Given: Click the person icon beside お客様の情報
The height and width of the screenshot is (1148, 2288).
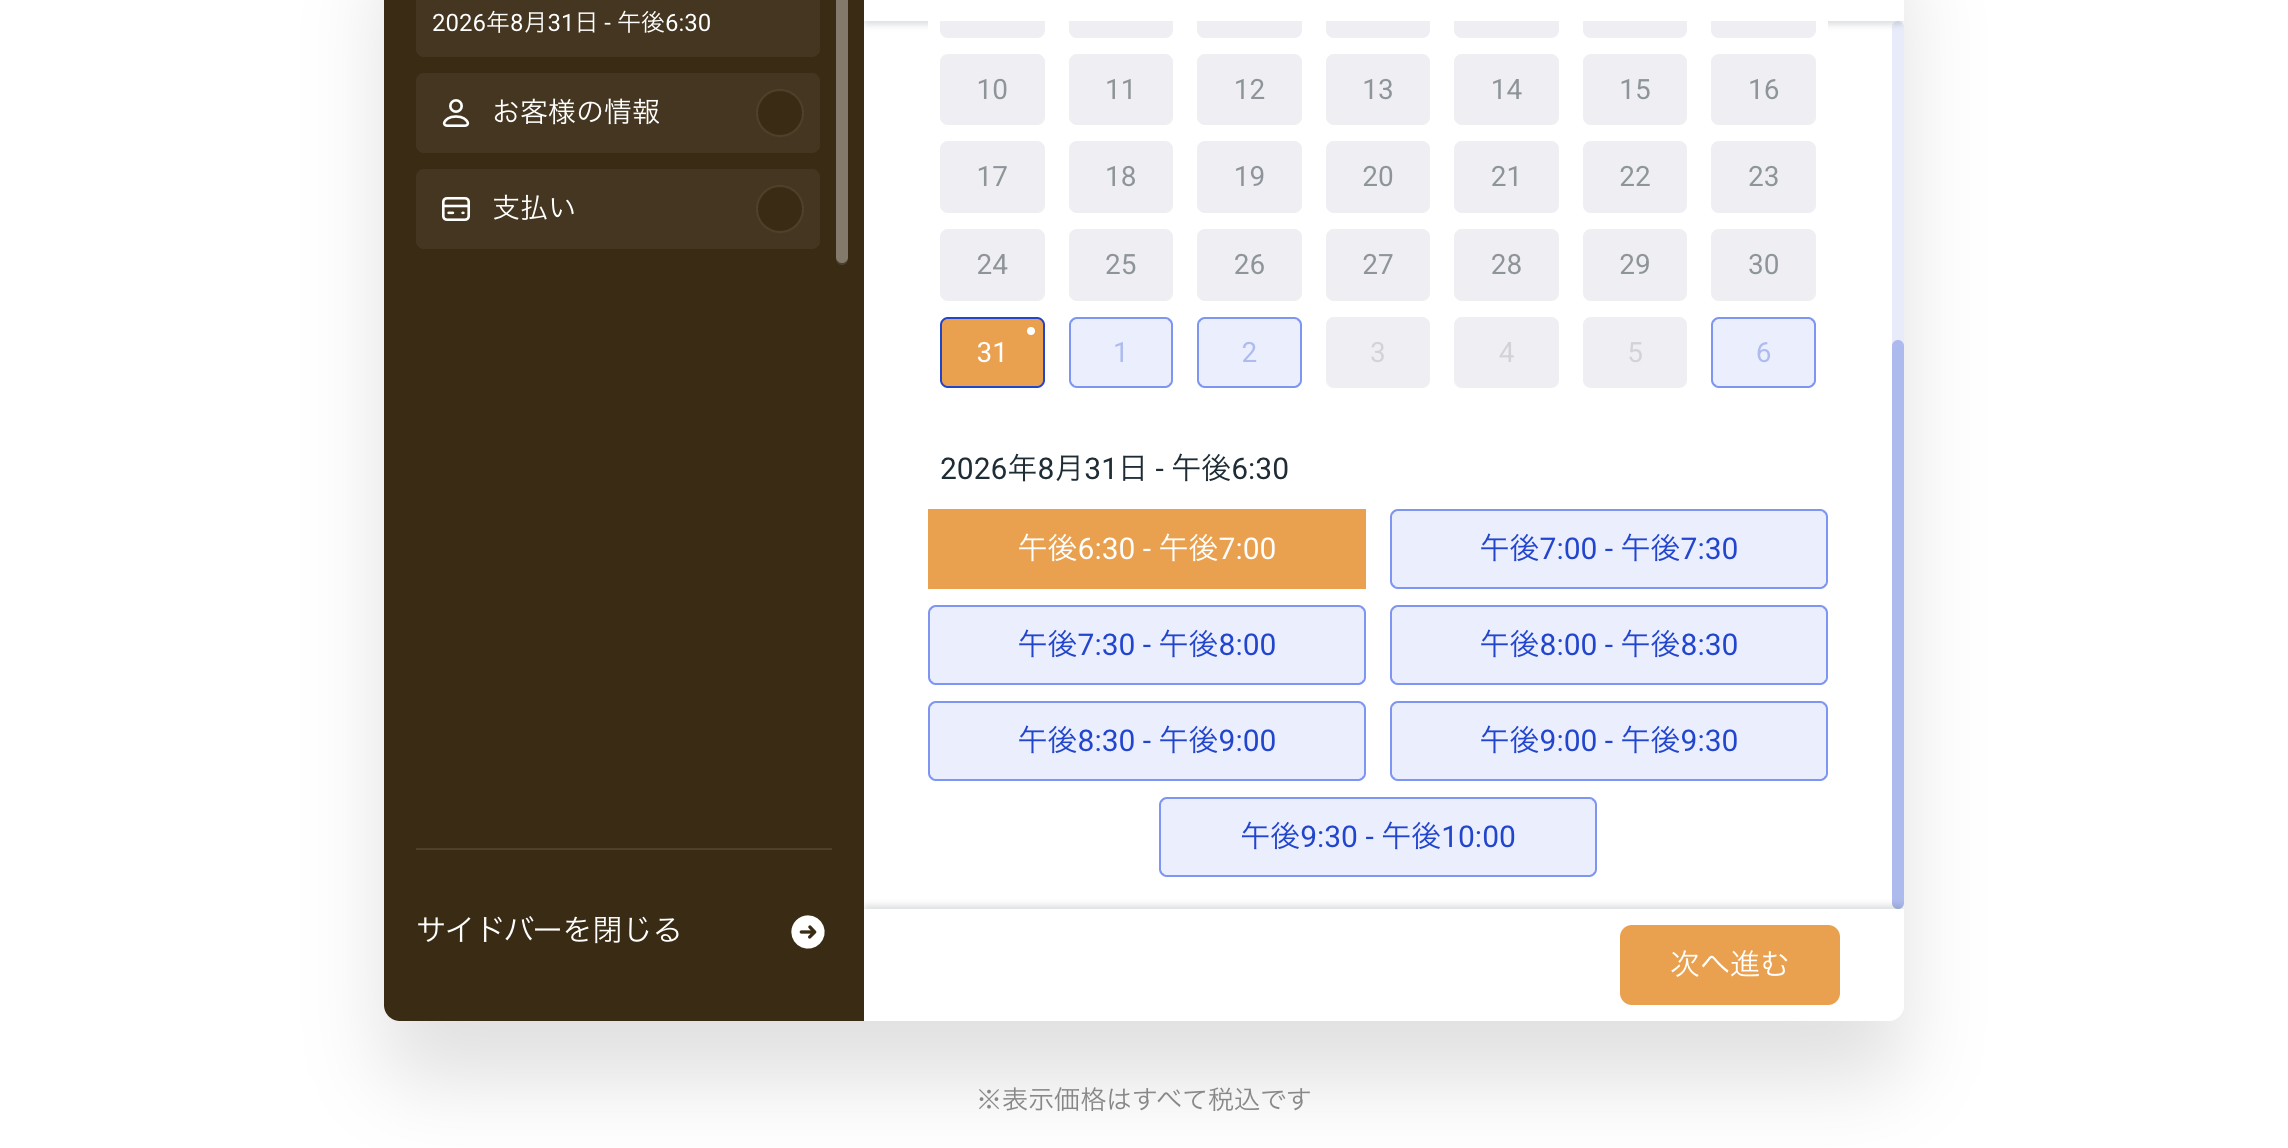Looking at the screenshot, I should (x=456, y=113).
